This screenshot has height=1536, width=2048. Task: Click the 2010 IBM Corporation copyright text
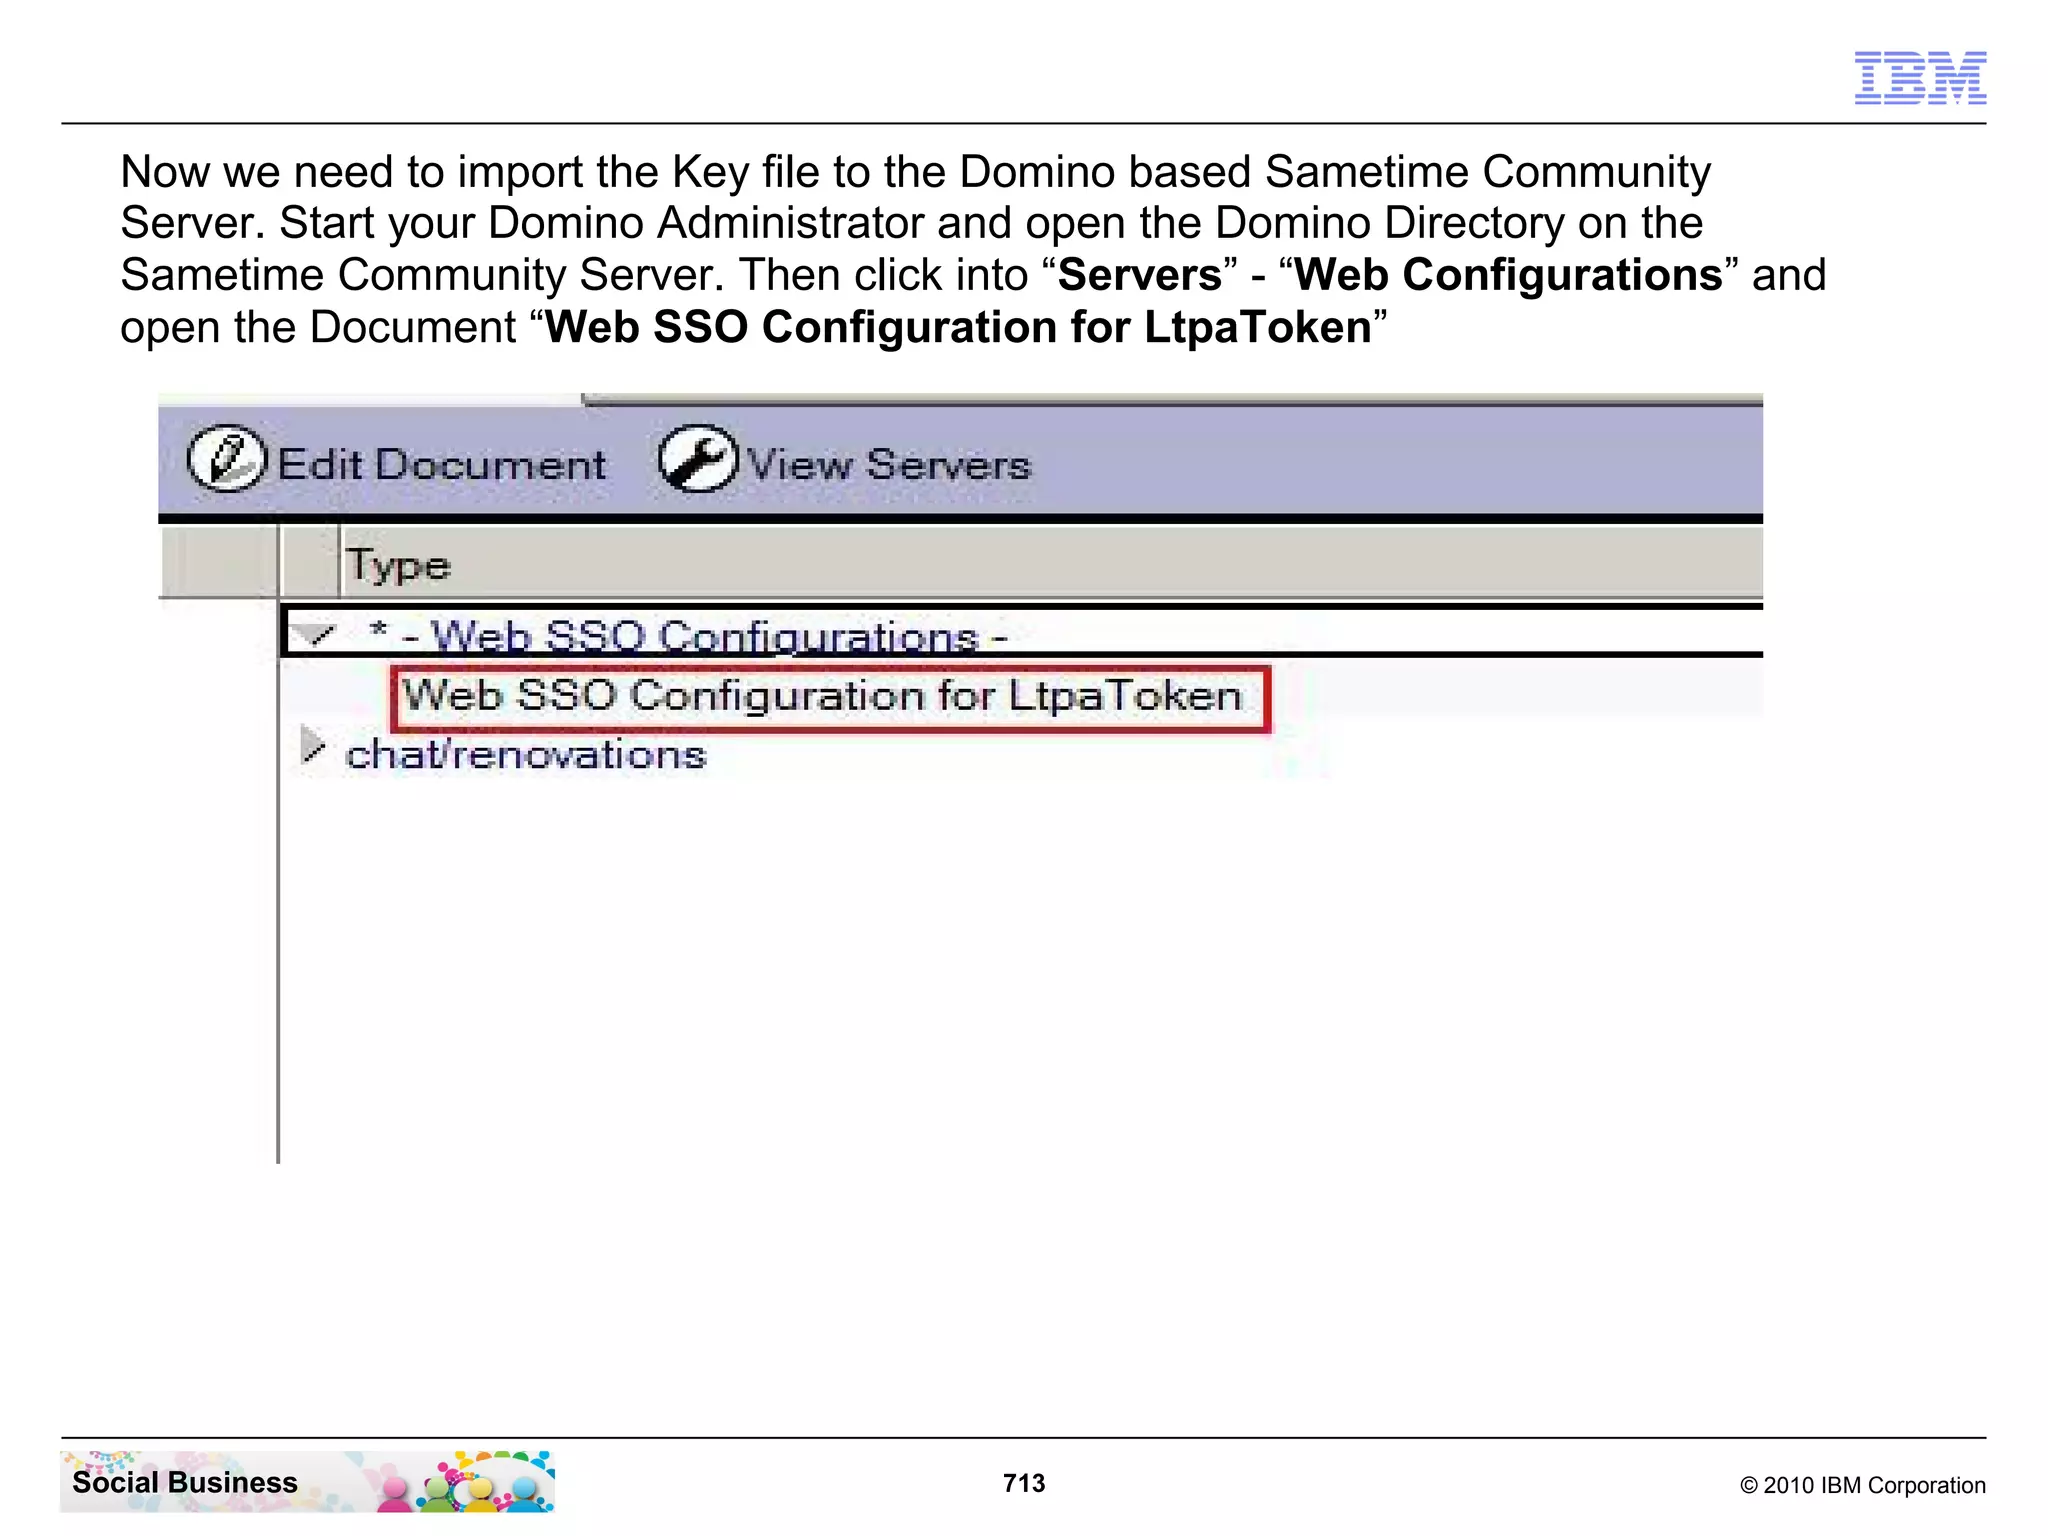(1862, 1485)
